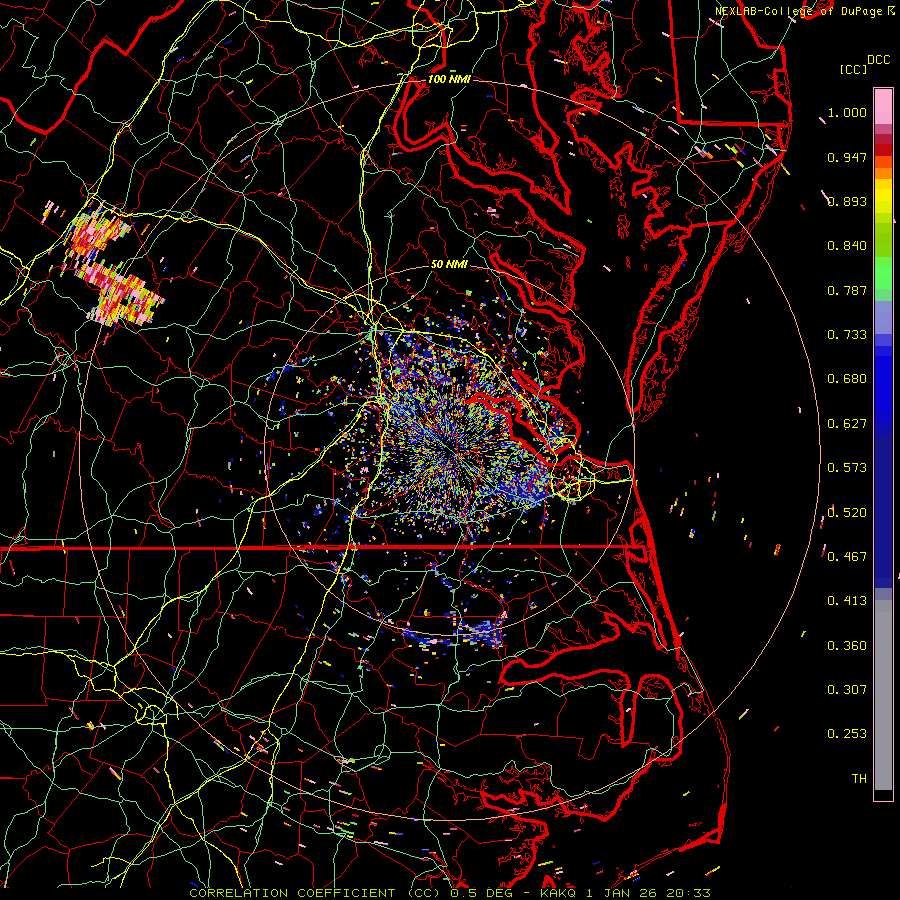Pick the yellow segment of the color bar
Viewport: 900px width, 900px height.
coord(883,197)
